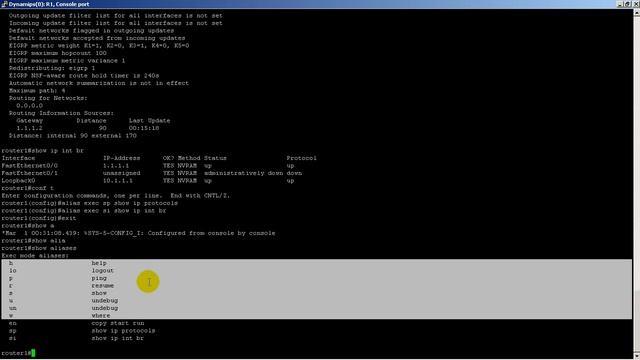Click 'alias exec sp show ip protocols' line
The height and width of the screenshot is (360, 640).
point(90,203)
